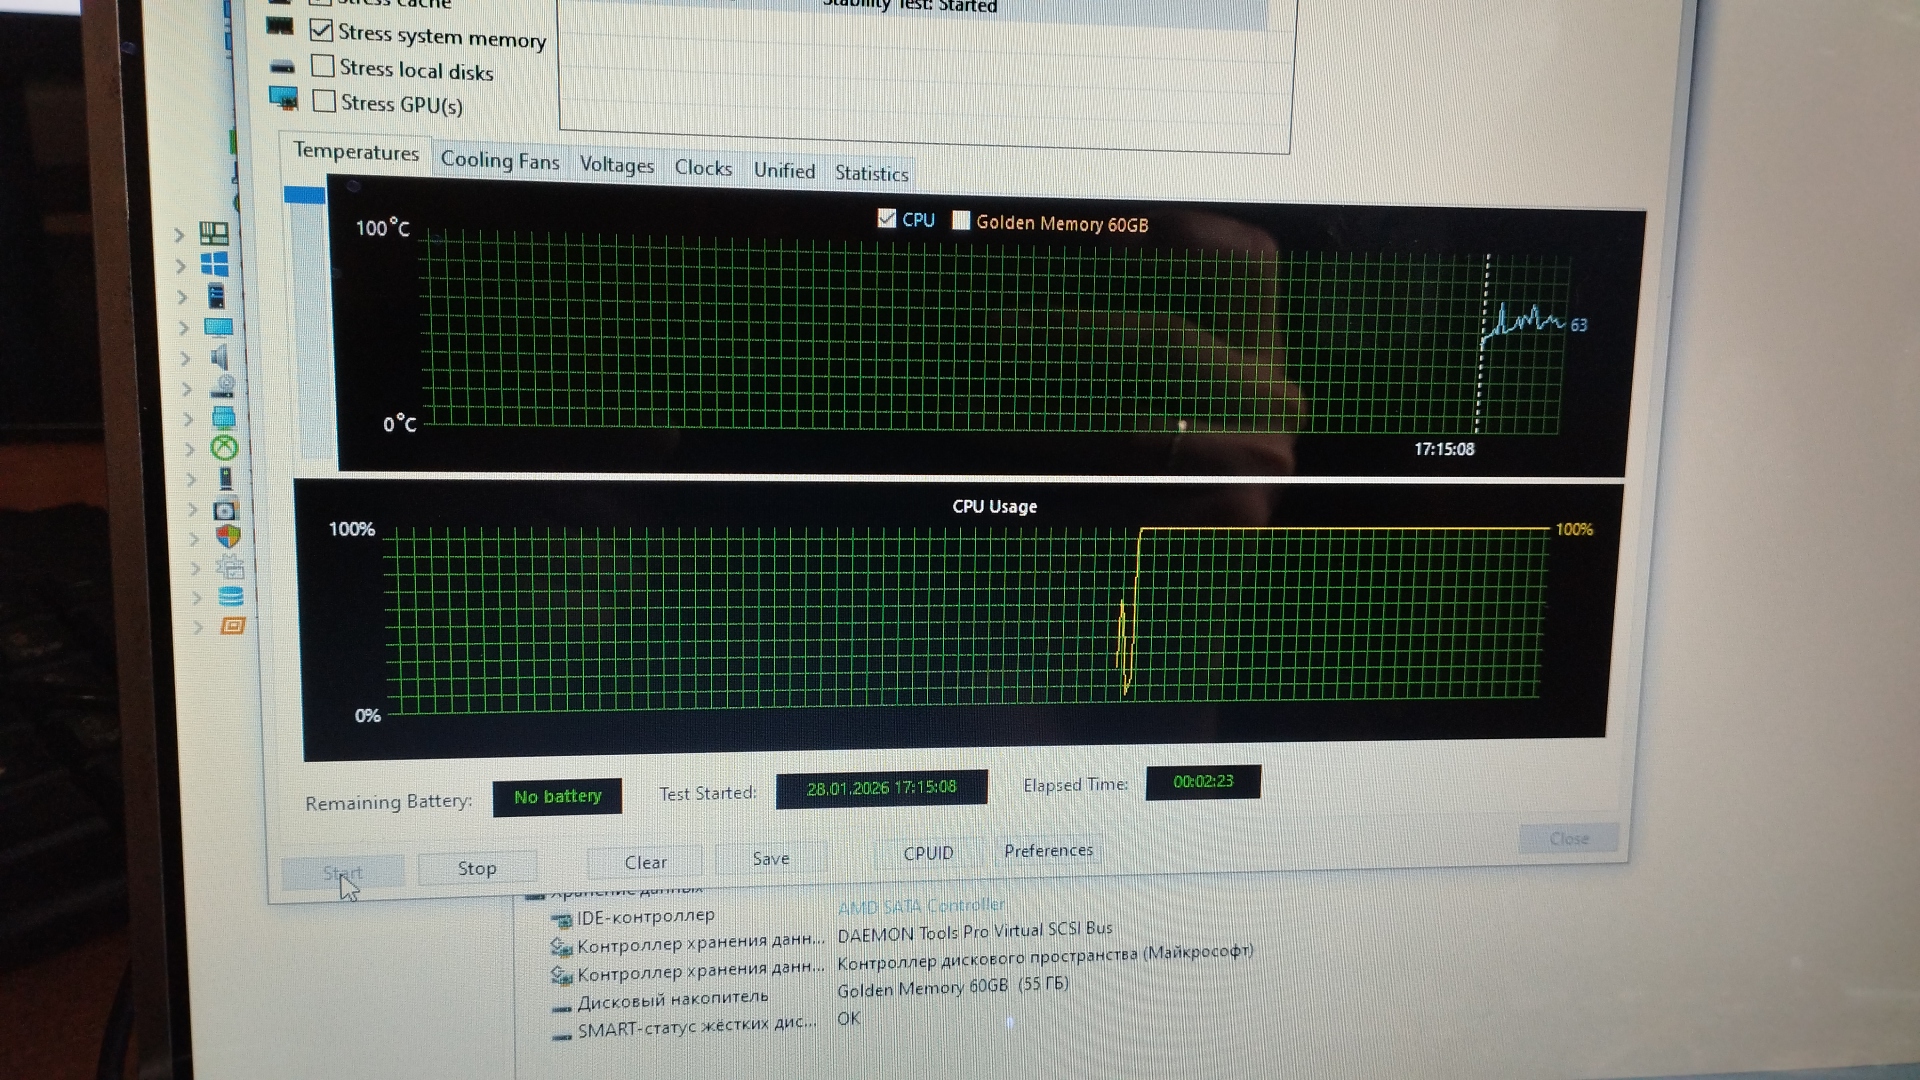The width and height of the screenshot is (1920, 1080).
Task: Switch to the Cooling Fans tab
Action: point(500,161)
